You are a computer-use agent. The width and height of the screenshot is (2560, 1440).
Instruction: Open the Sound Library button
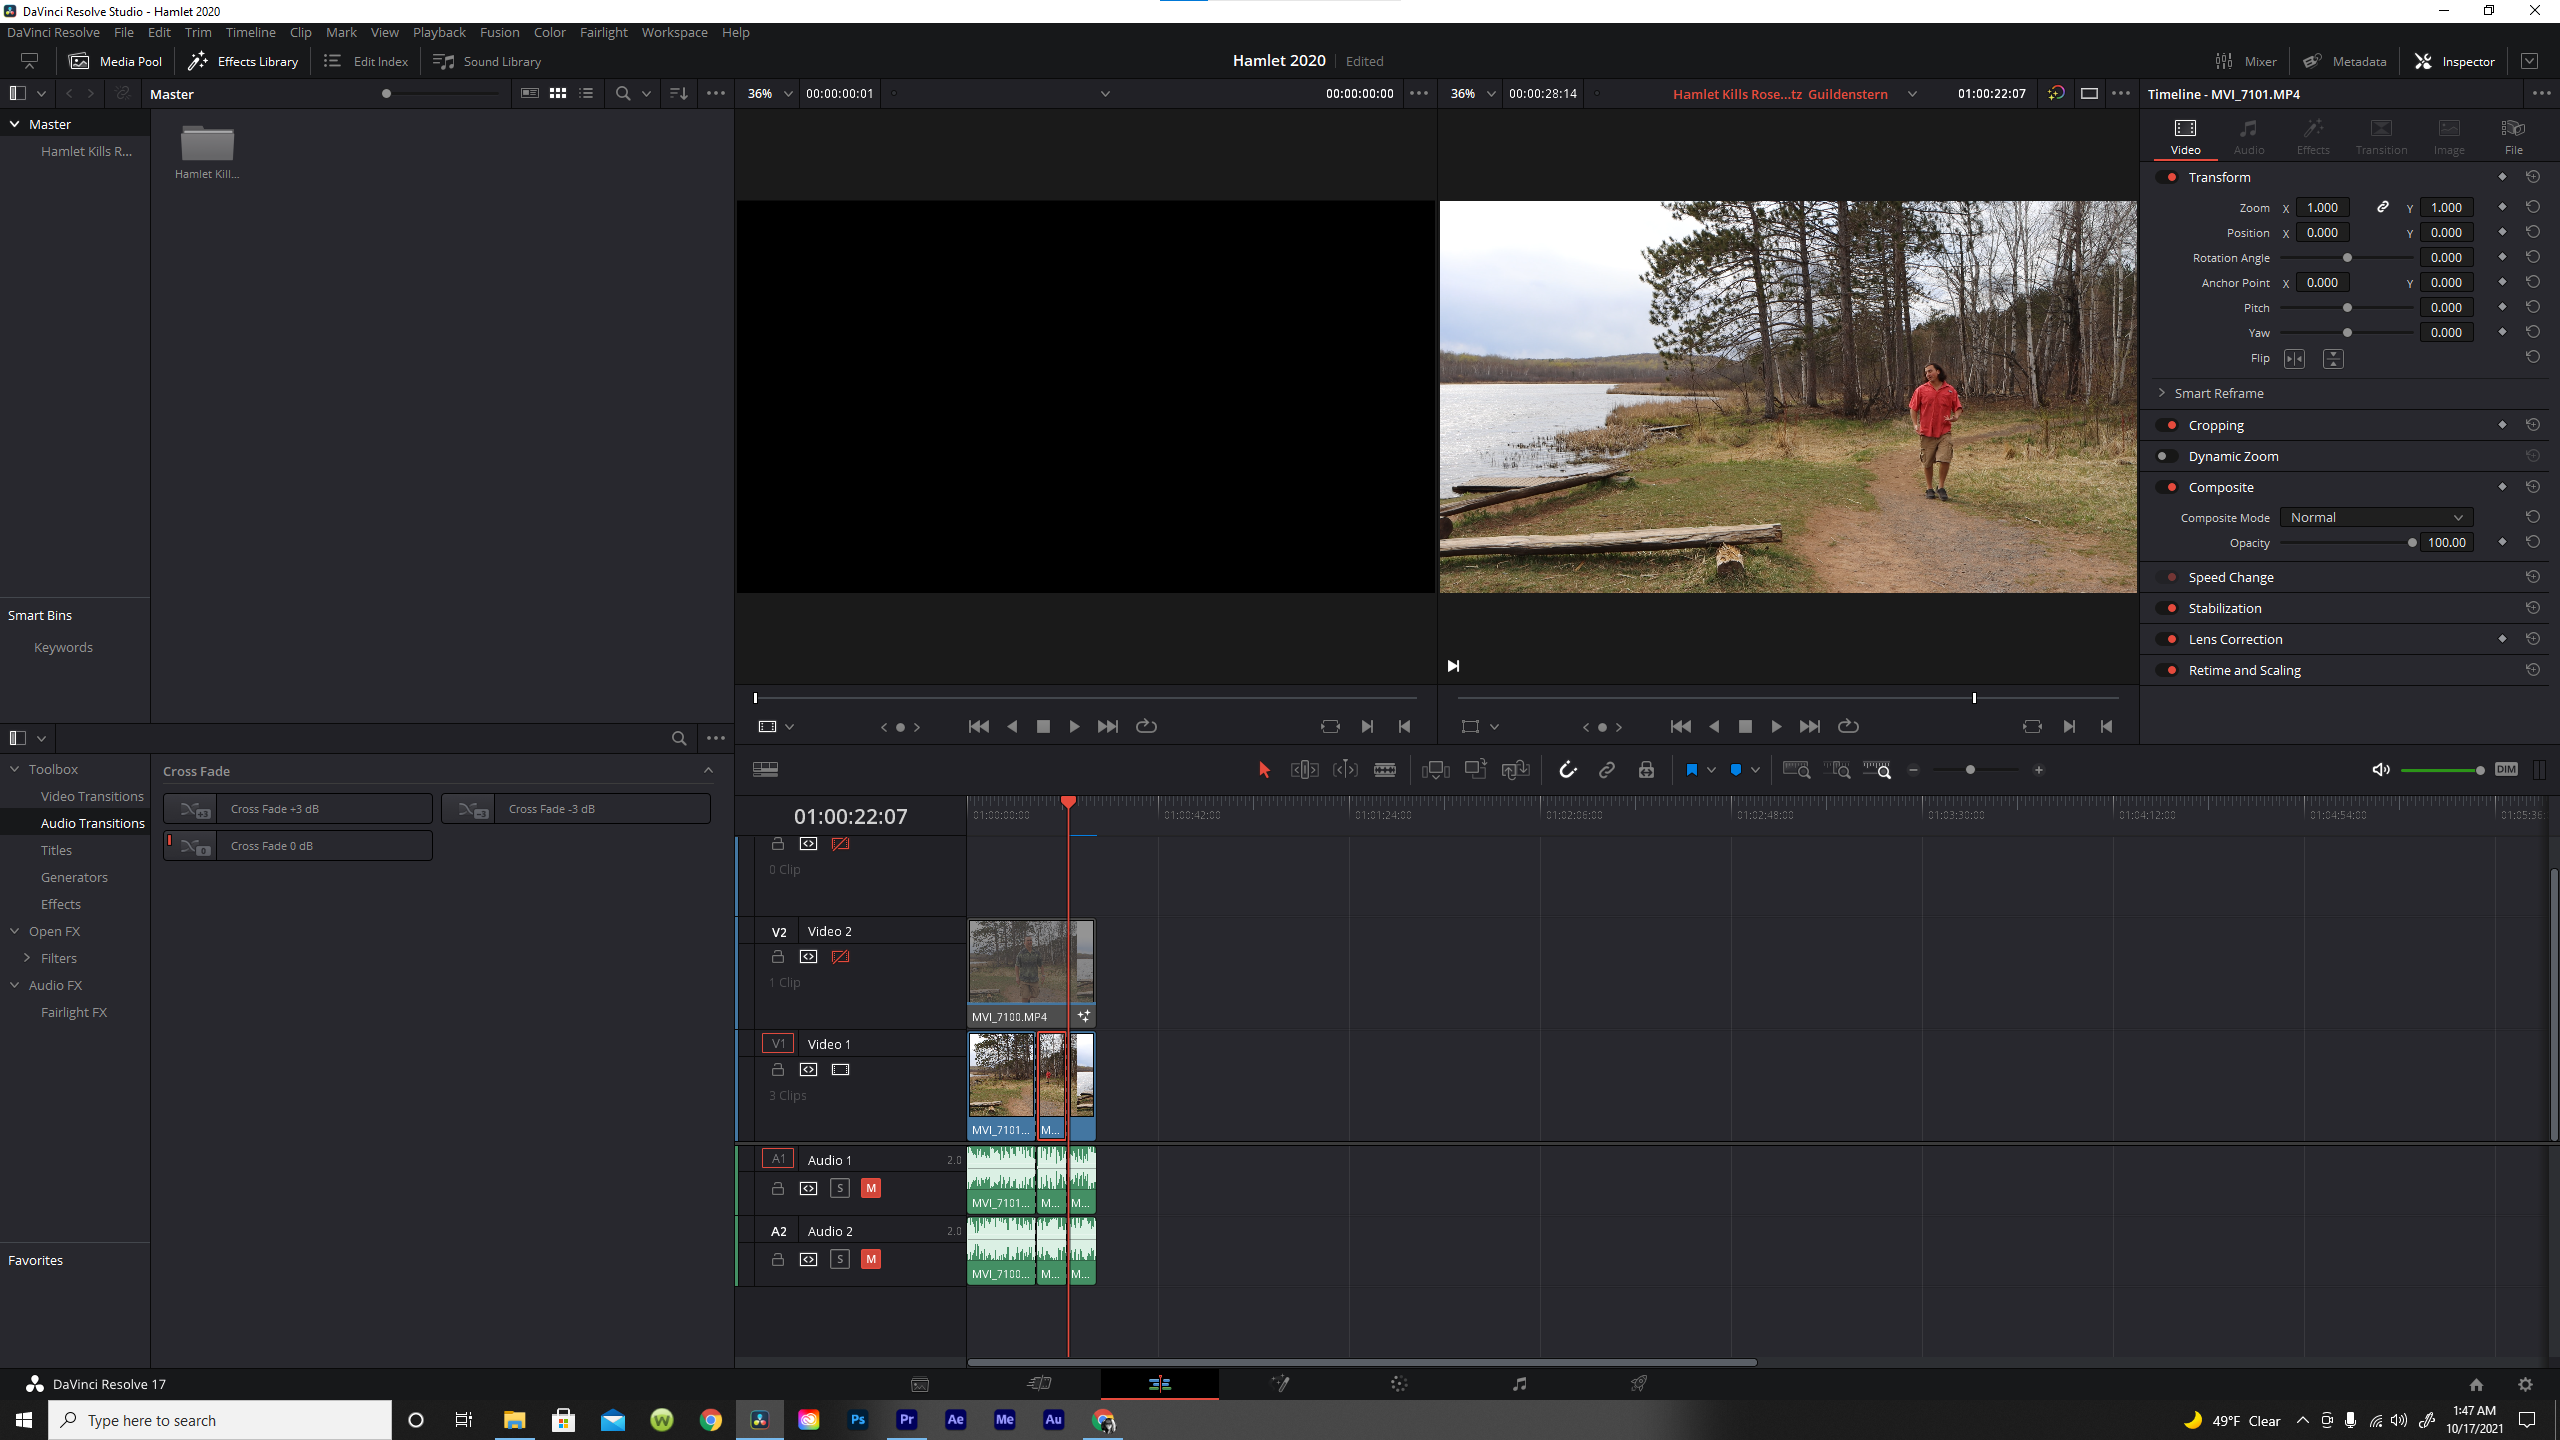[x=487, y=61]
